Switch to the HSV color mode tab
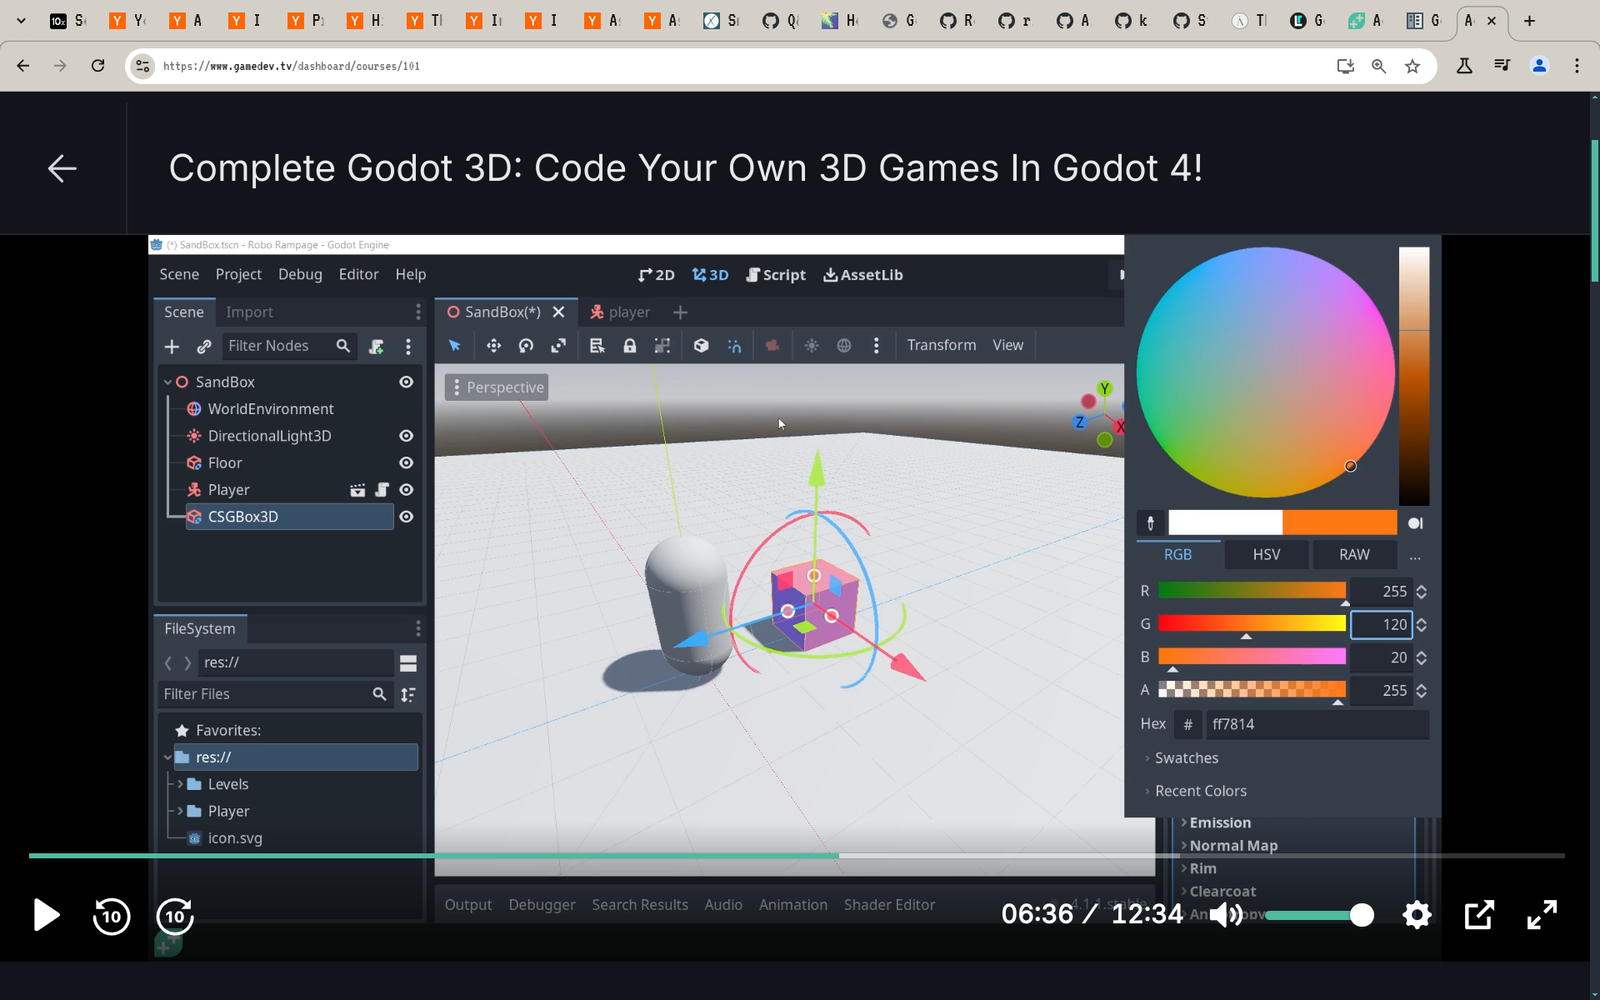The width and height of the screenshot is (1600, 1000). (1266, 555)
